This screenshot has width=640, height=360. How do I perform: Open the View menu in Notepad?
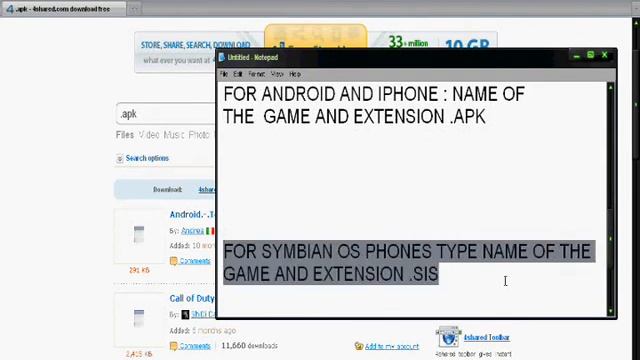[277, 74]
